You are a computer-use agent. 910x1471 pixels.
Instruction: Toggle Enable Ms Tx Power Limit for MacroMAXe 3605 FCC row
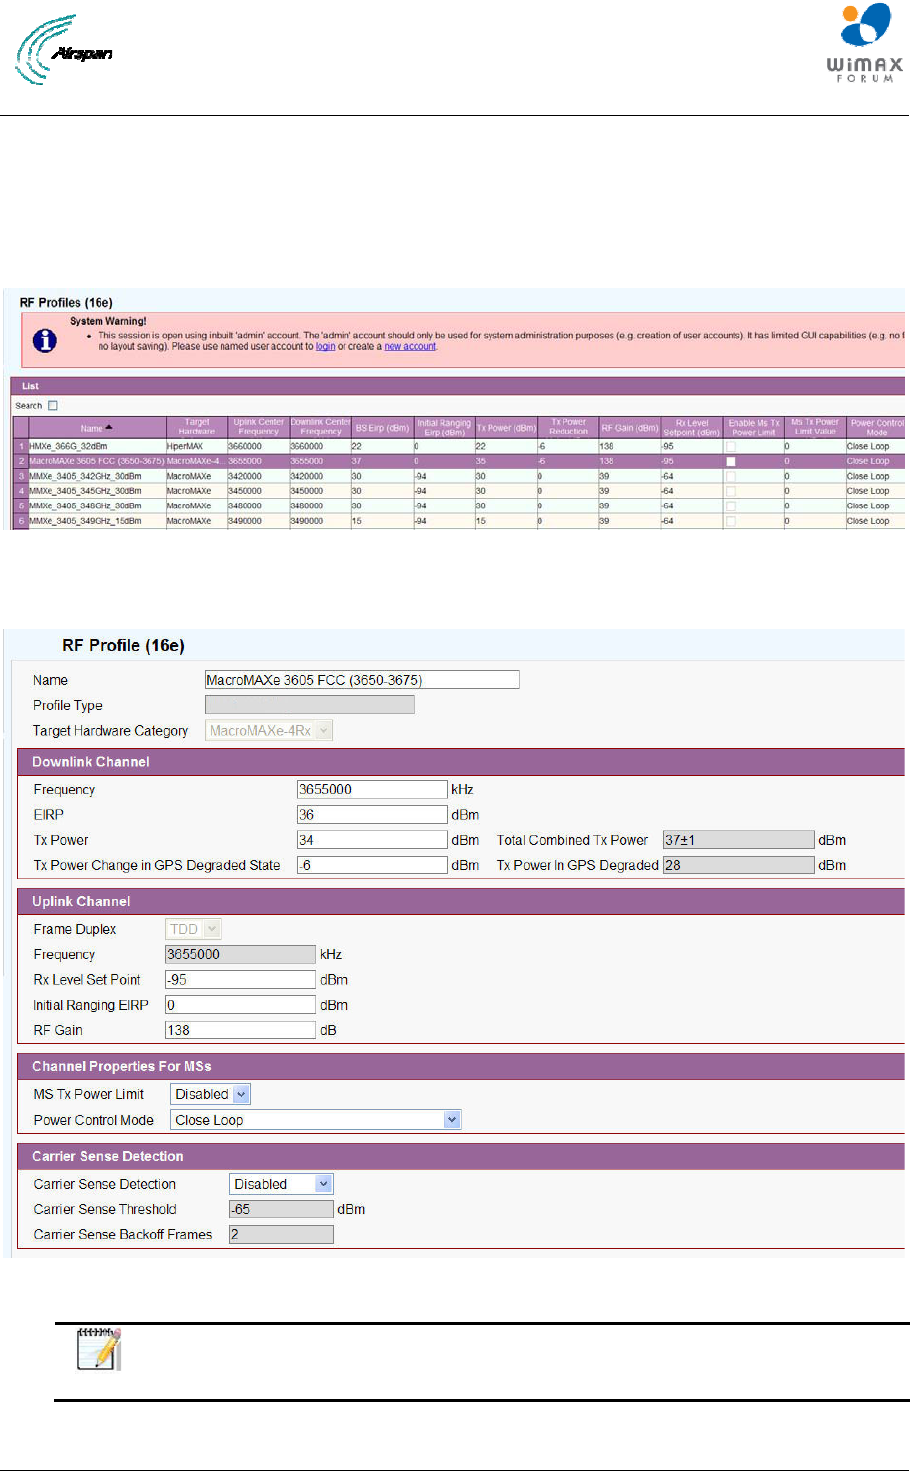pos(731,461)
